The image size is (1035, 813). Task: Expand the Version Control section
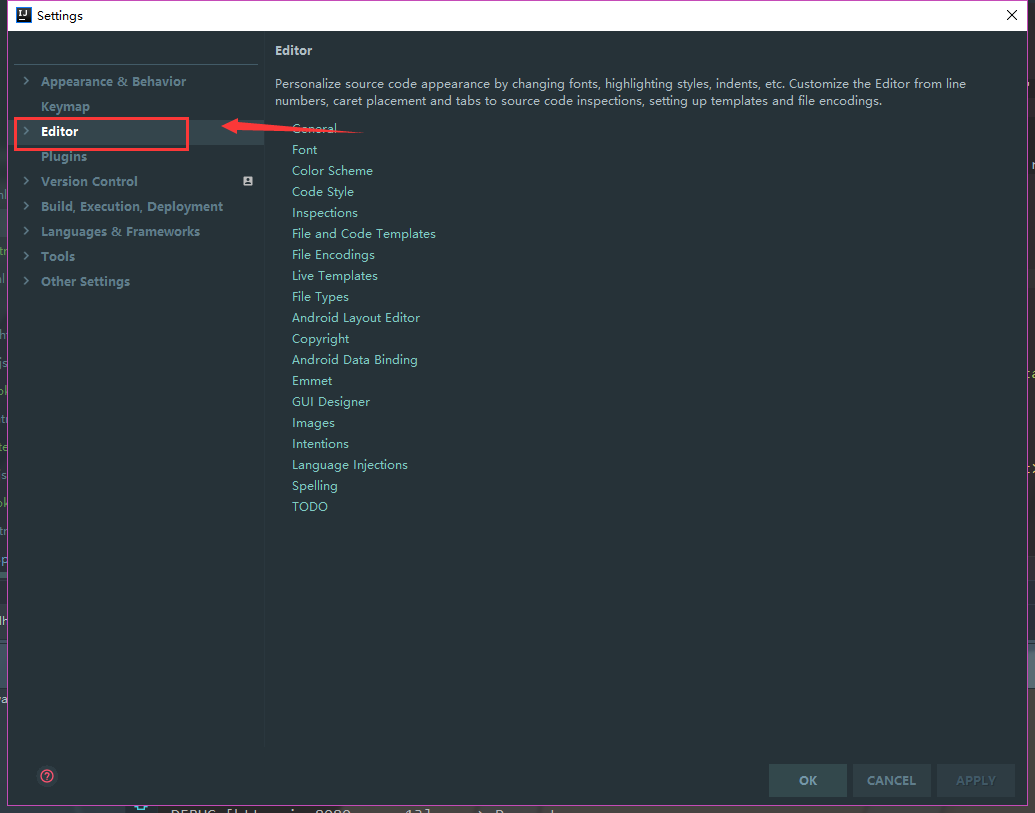coord(27,181)
